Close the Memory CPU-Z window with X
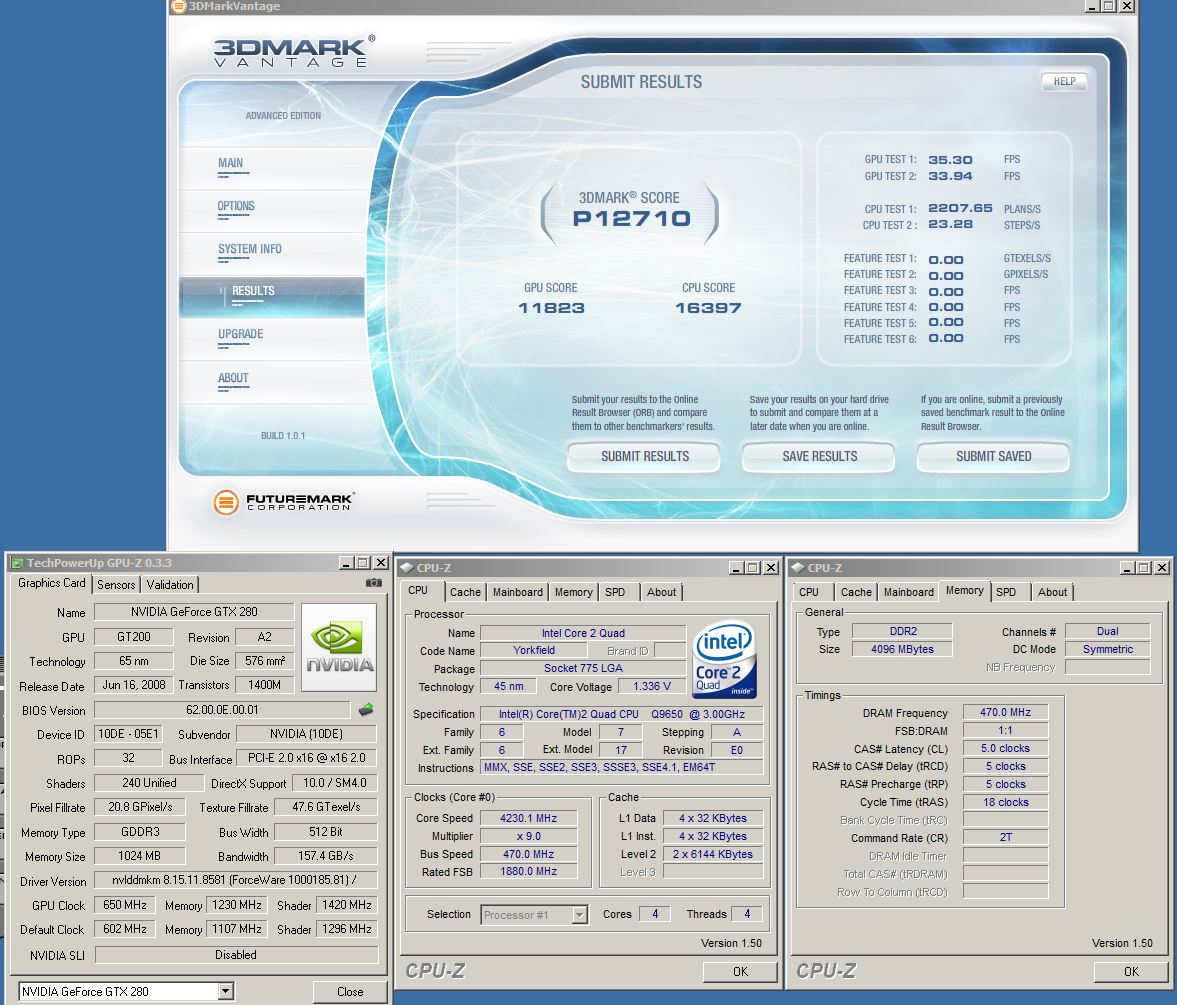This screenshot has height=1005, width=1177. [1162, 568]
